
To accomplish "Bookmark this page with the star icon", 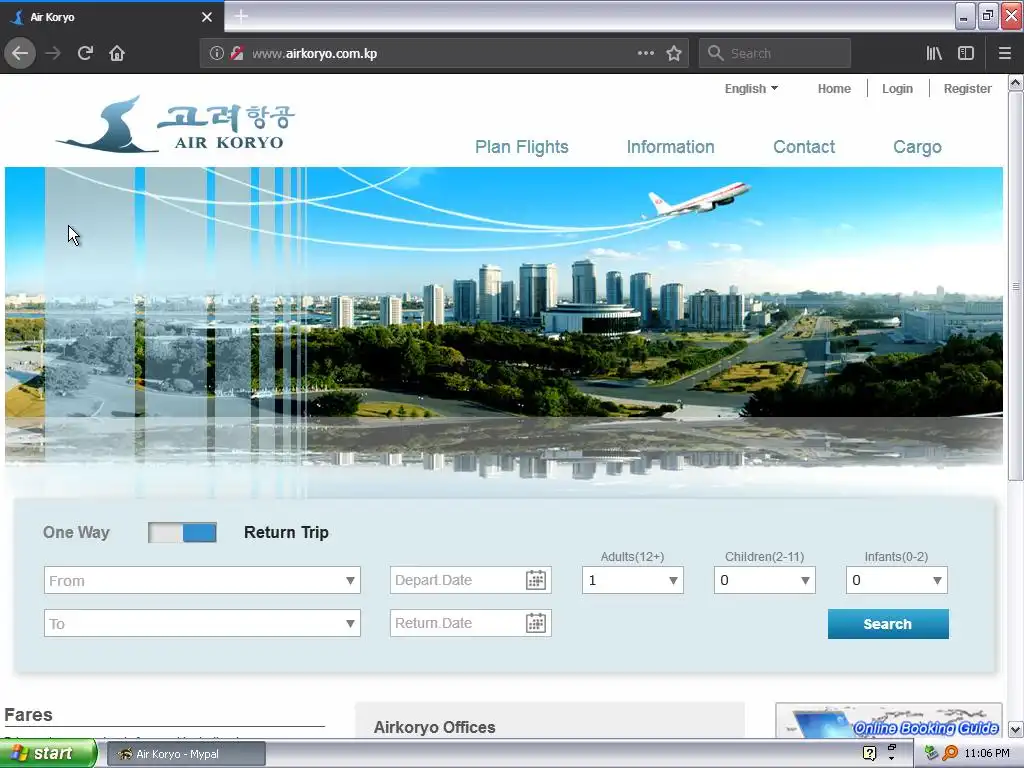I will pyautogui.click(x=674, y=53).
